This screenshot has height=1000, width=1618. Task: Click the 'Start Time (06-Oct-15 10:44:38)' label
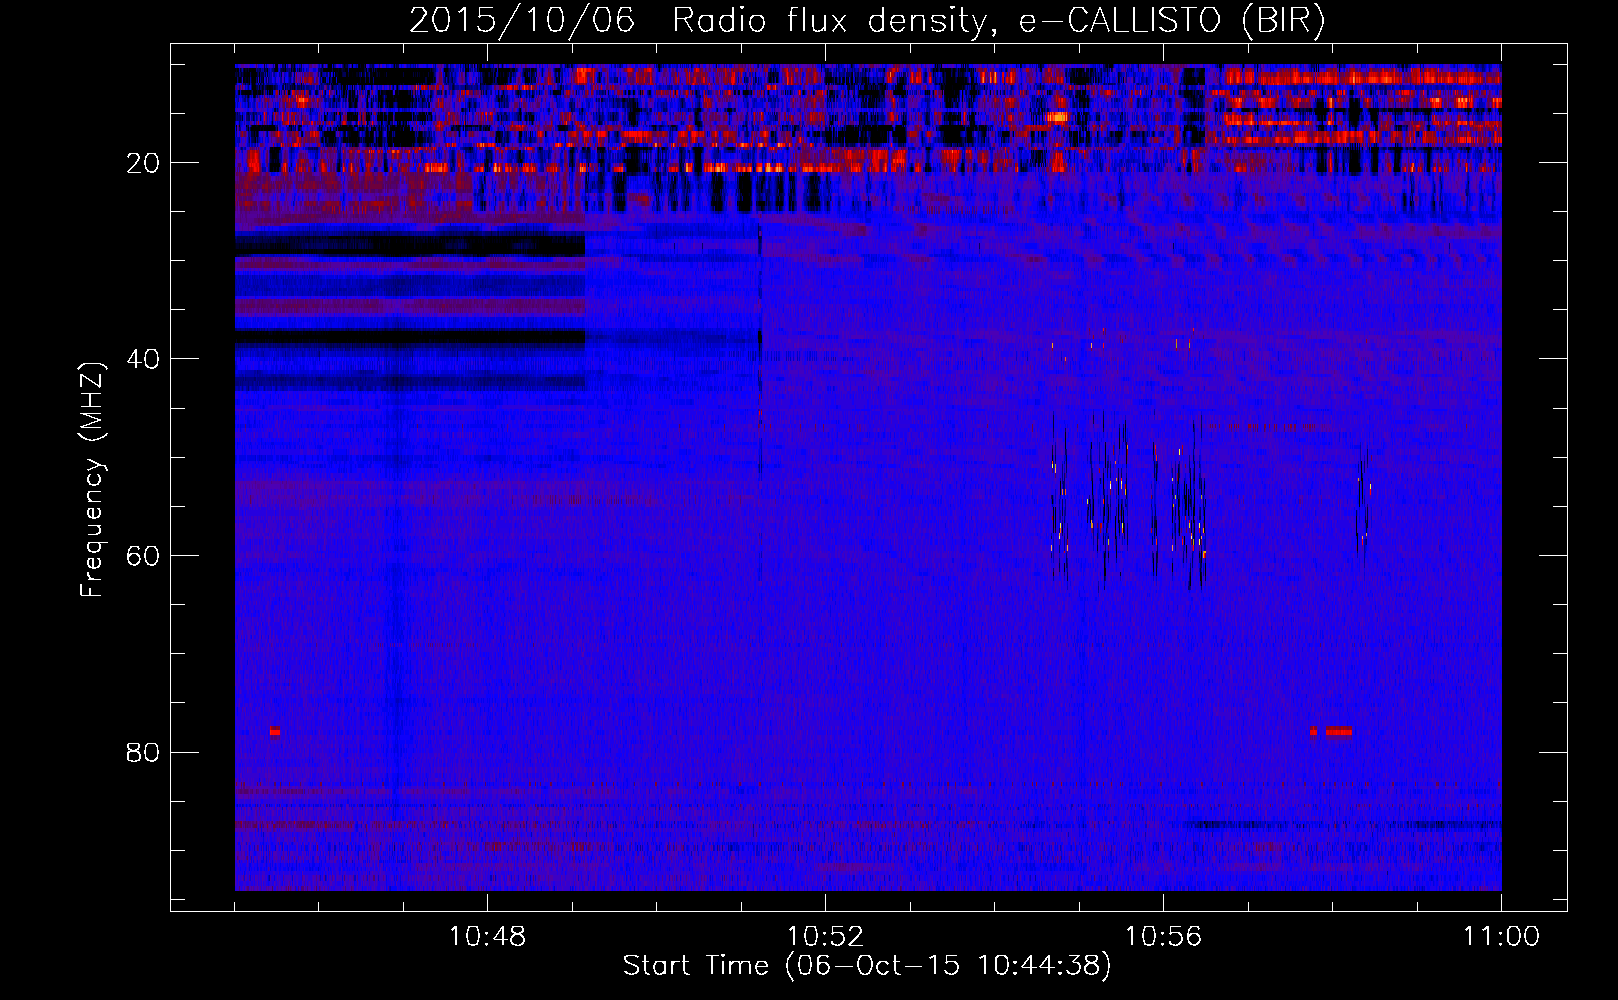(x=867, y=966)
